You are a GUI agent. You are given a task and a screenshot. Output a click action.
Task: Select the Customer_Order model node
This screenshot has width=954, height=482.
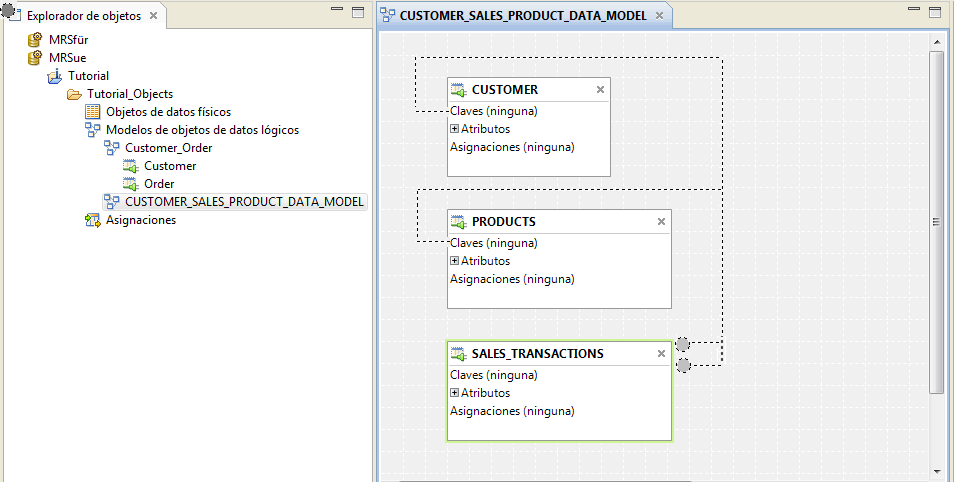(x=169, y=148)
